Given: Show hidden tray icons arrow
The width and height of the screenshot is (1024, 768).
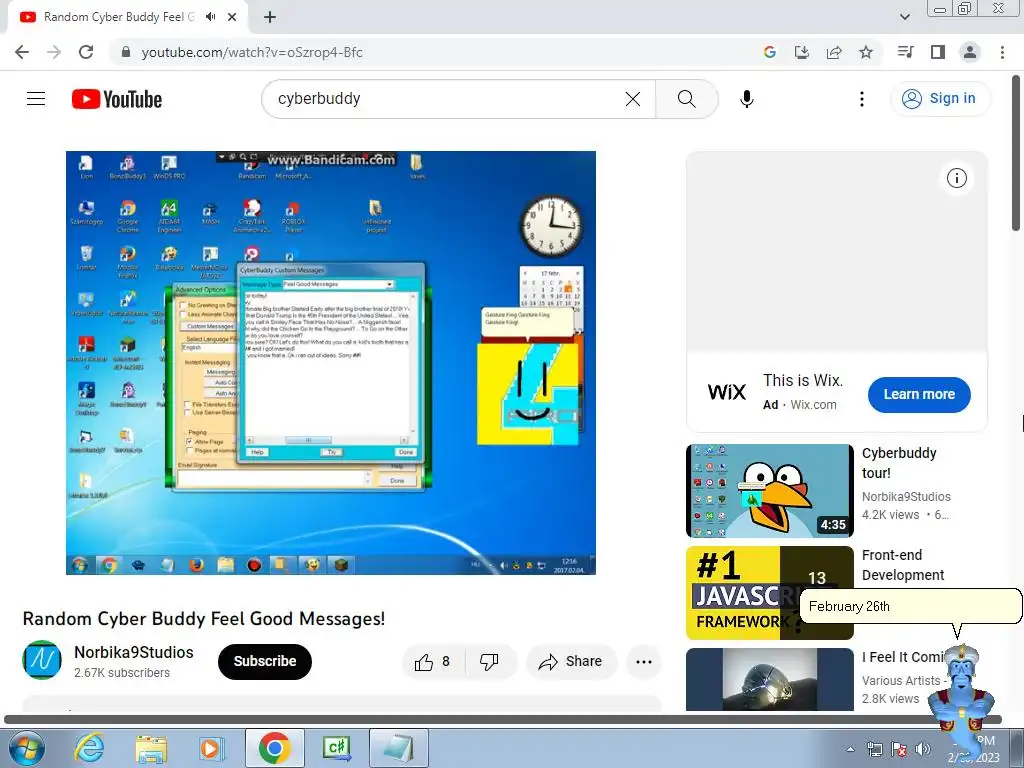Looking at the screenshot, I should click(850, 749).
